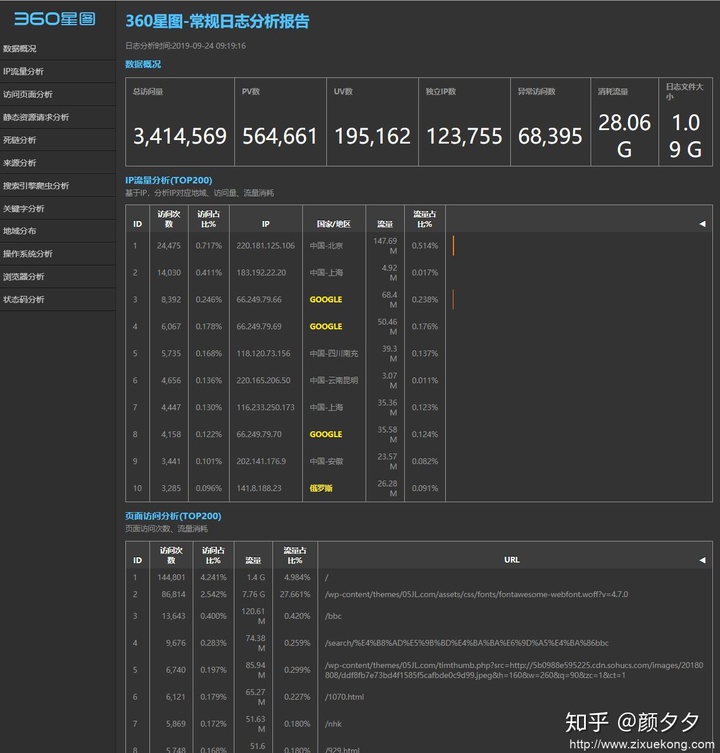Click the visit count 24,475
Screen dimensions: 720x753
point(169,245)
